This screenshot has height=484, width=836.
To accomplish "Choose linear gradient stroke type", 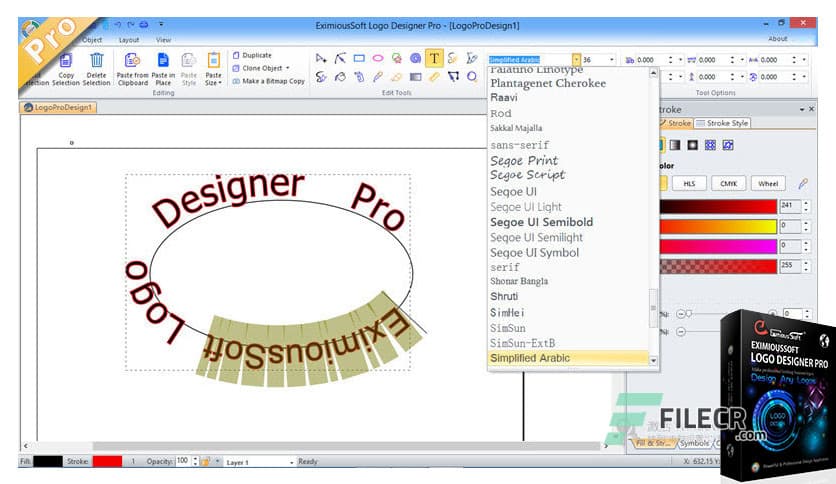I will pos(674,145).
